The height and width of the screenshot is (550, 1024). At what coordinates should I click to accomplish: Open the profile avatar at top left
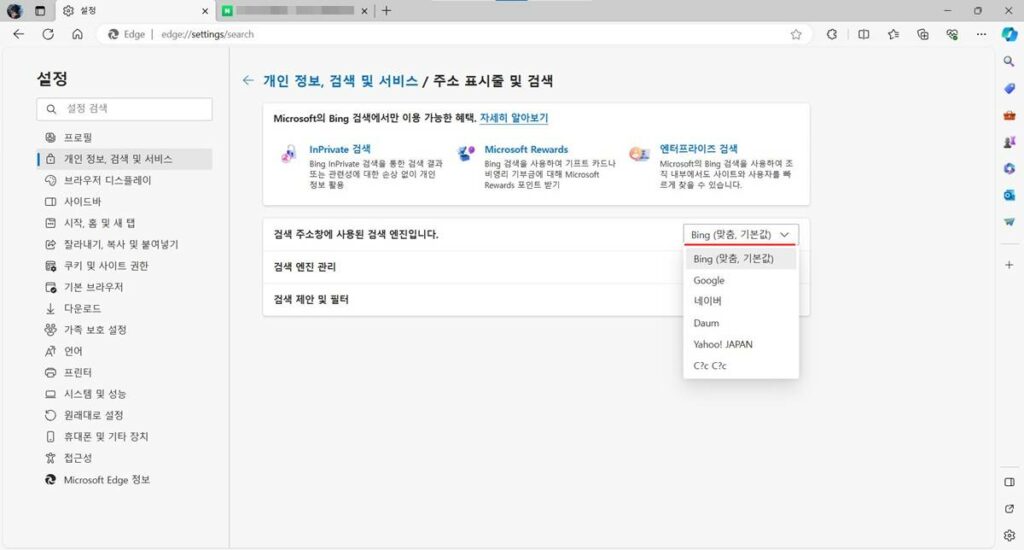point(14,11)
